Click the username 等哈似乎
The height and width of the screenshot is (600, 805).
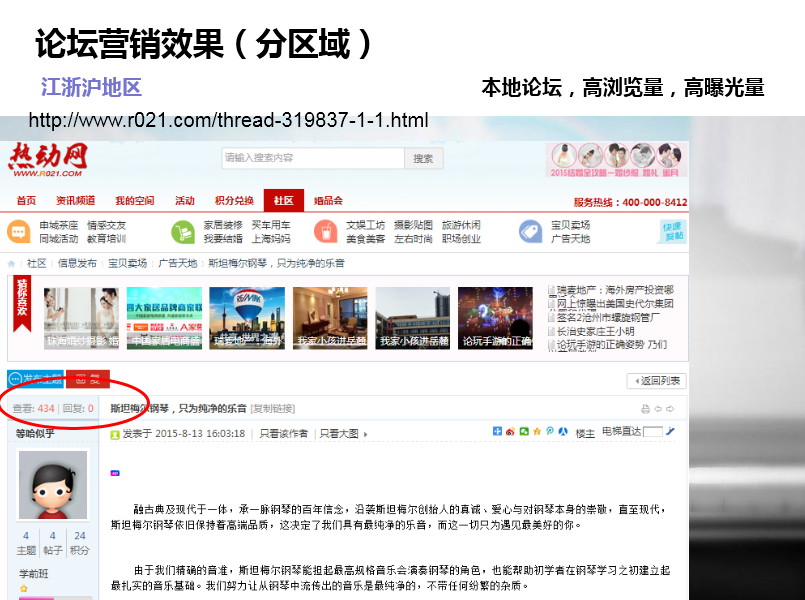coord(35,434)
